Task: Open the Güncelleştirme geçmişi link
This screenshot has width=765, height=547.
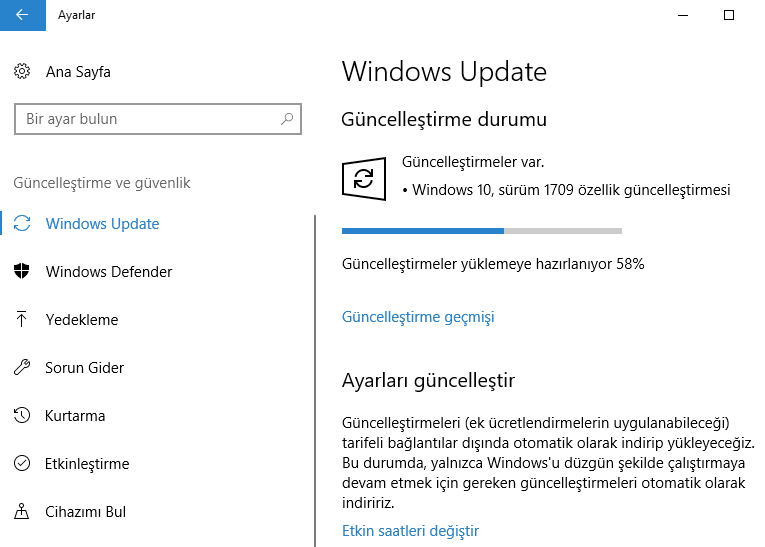Action: (x=418, y=317)
